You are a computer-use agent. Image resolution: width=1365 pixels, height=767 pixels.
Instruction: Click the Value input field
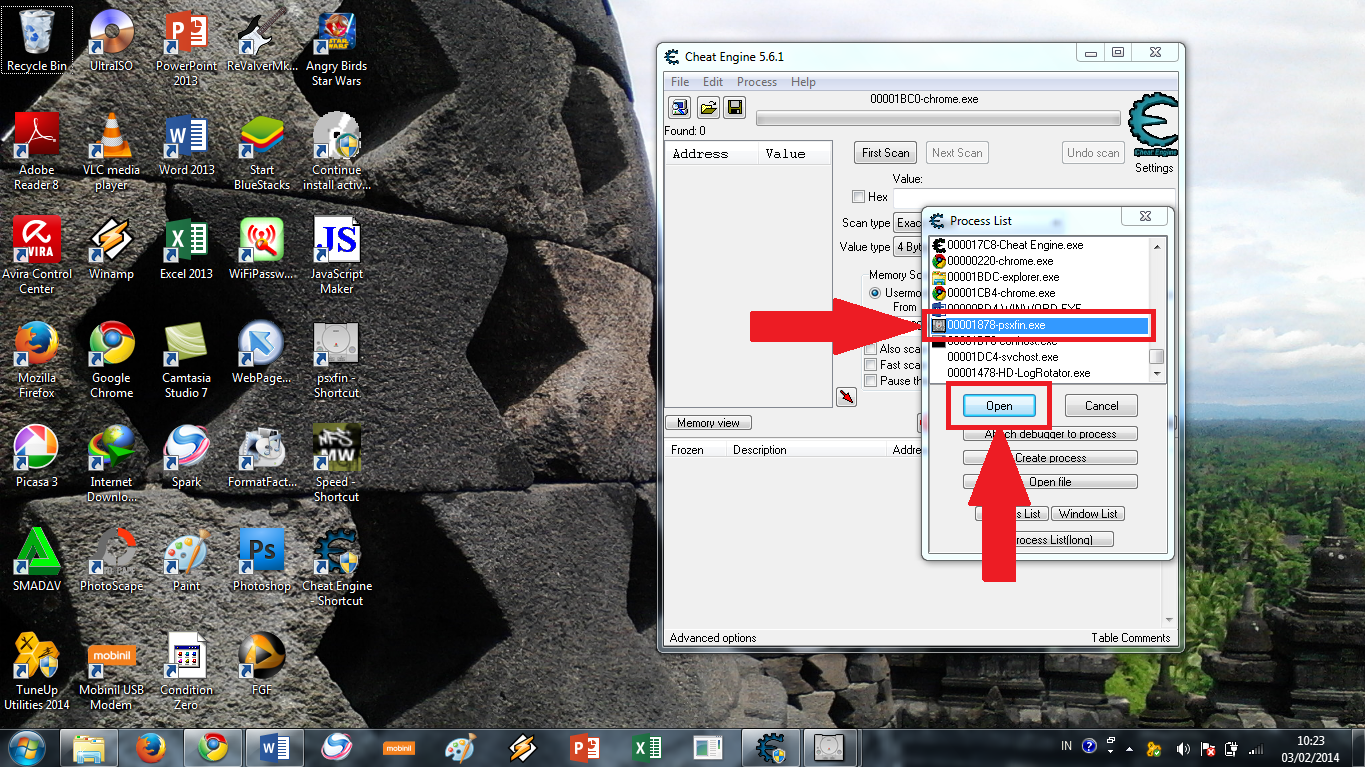pyautogui.click(x=1033, y=198)
